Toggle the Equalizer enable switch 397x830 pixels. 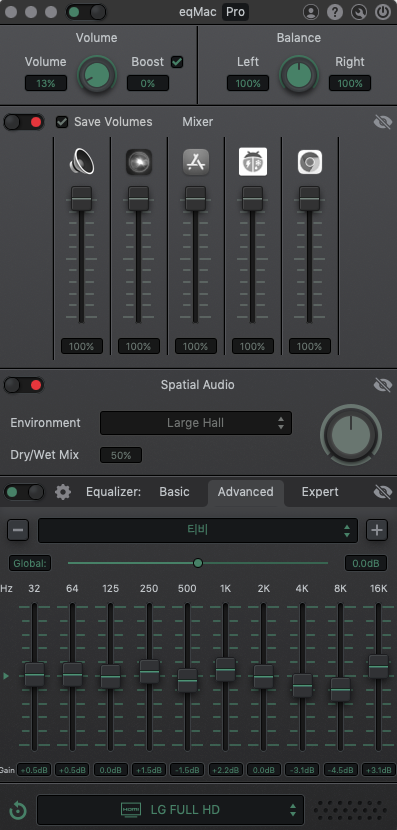tap(24, 492)
